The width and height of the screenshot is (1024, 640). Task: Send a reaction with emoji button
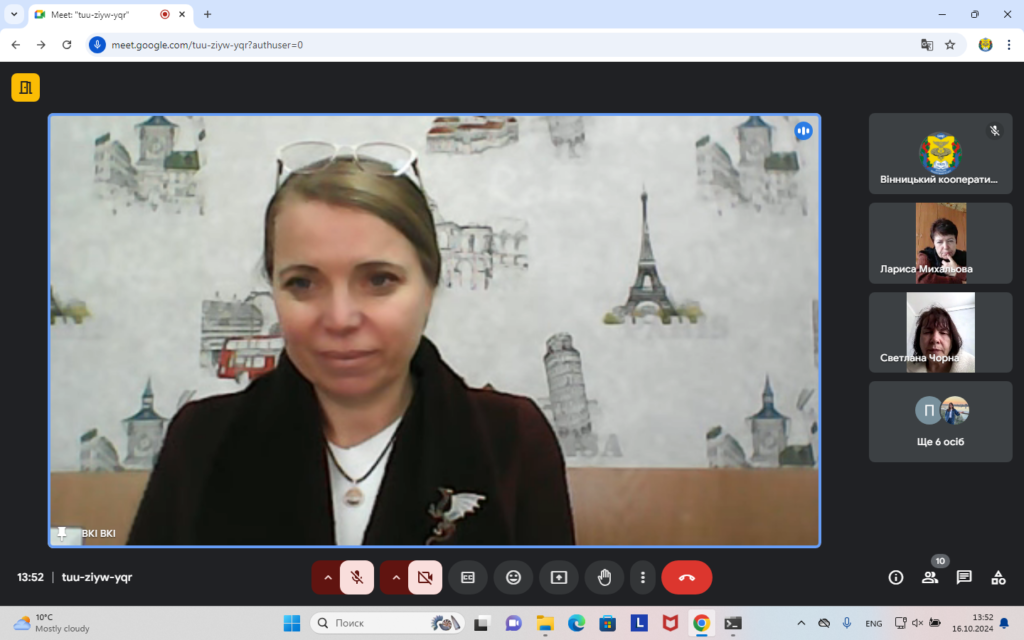coord(513,577)
